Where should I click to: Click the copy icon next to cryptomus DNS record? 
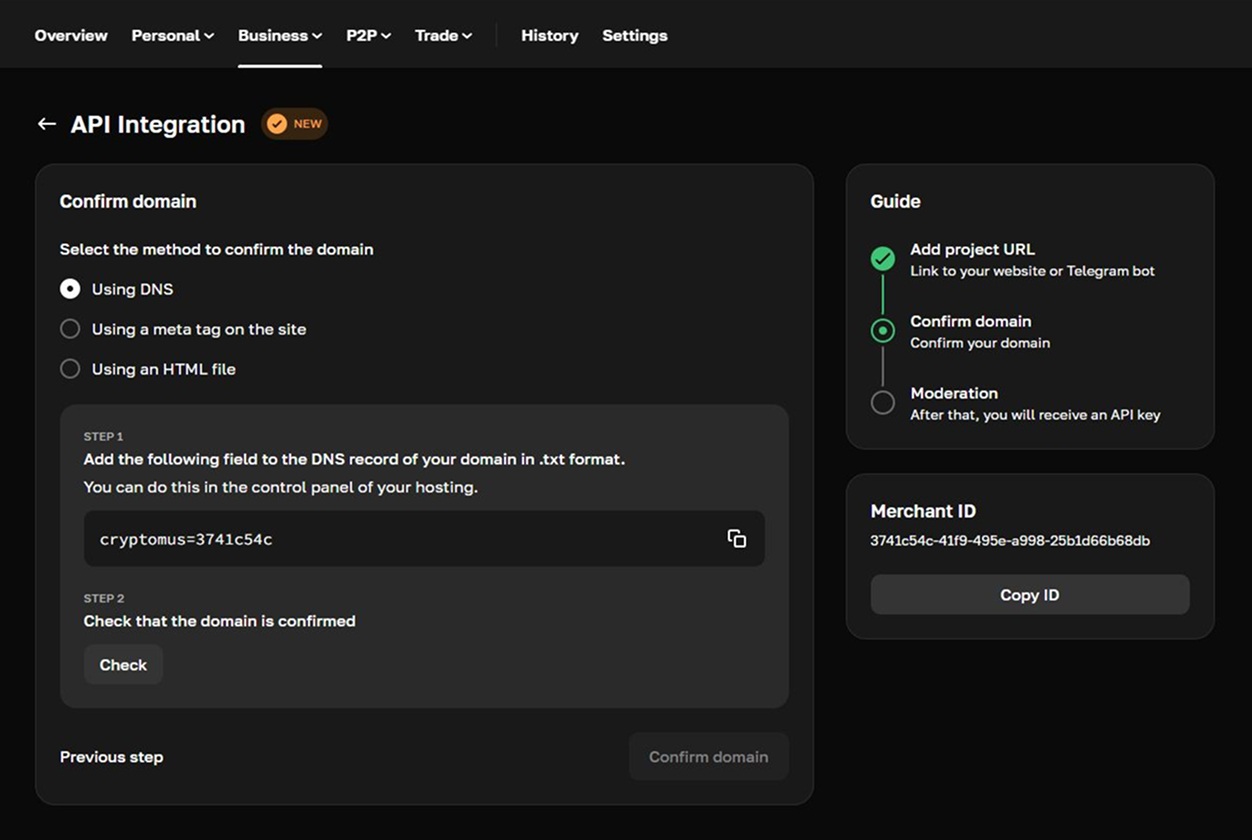[737, 538]
